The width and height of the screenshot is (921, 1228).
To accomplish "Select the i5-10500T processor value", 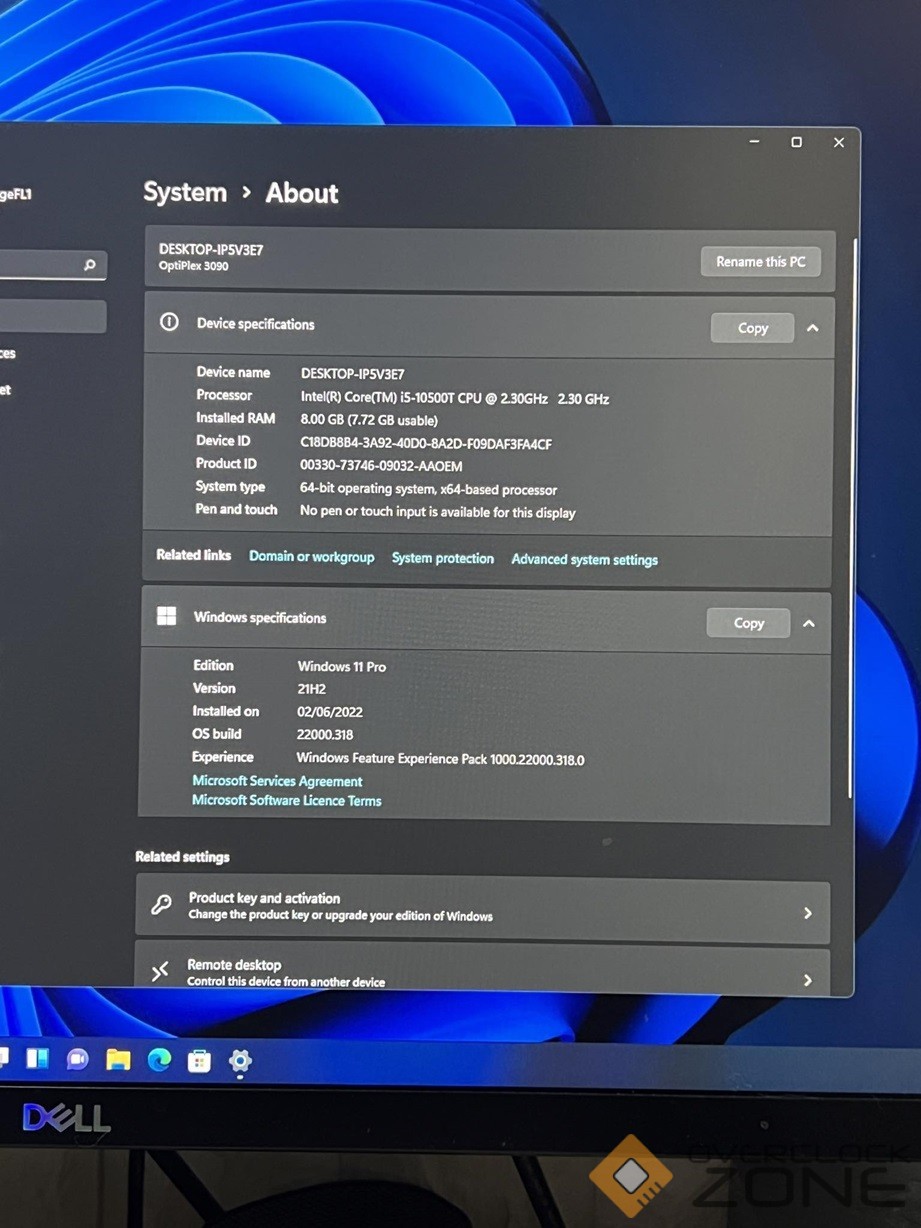I will pos(455,398).
